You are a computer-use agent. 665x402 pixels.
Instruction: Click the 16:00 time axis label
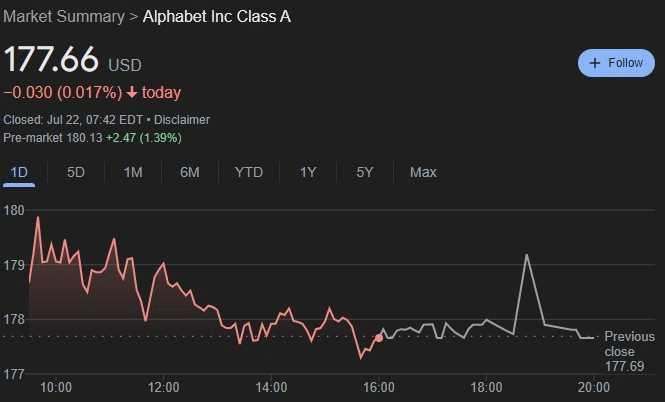(378, 387)
